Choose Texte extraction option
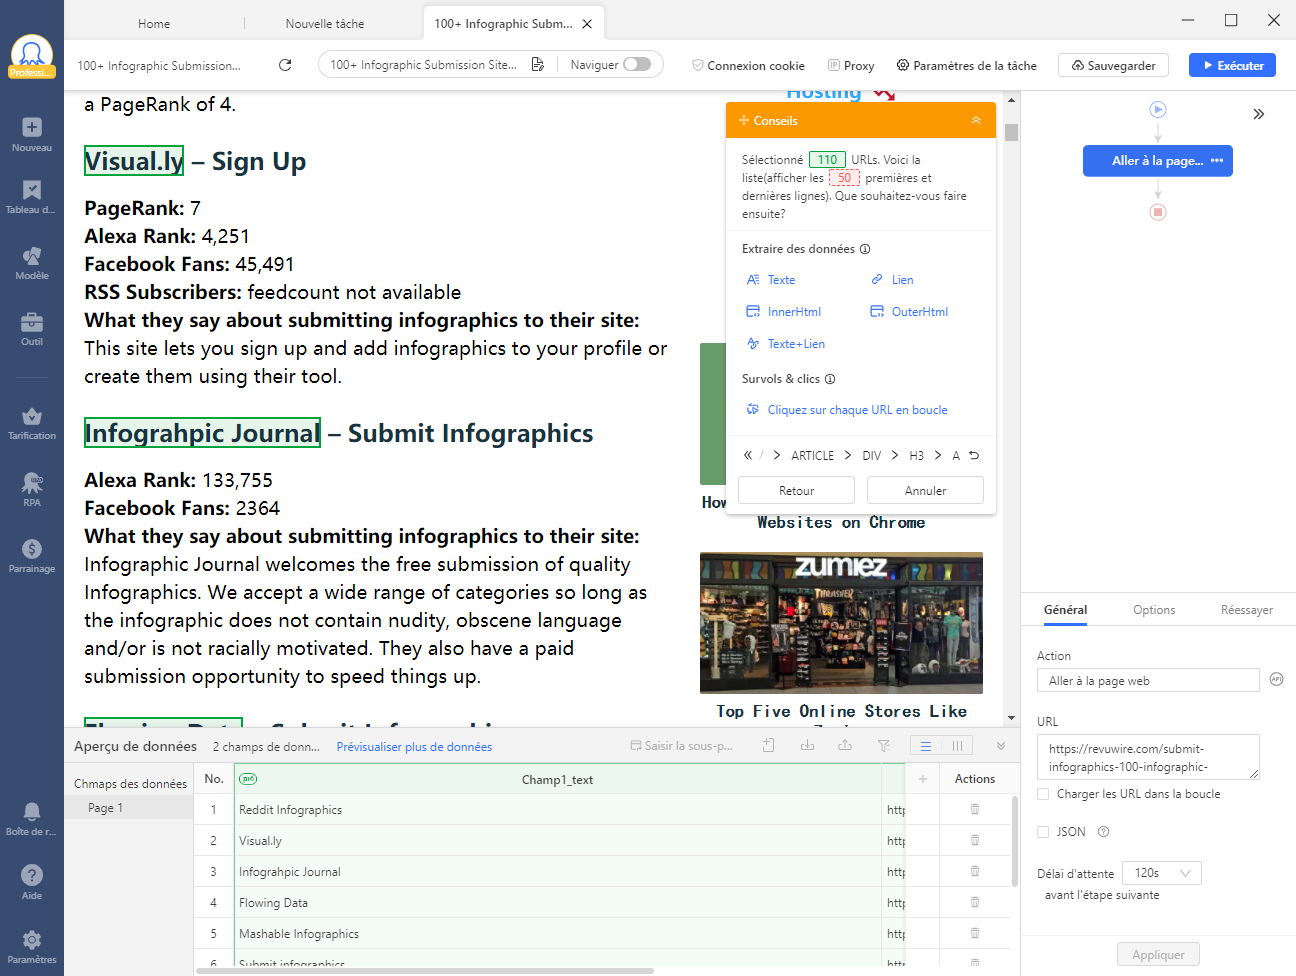Image resolution: width=1296 pixels, height=976 pixels. point(771,280)
